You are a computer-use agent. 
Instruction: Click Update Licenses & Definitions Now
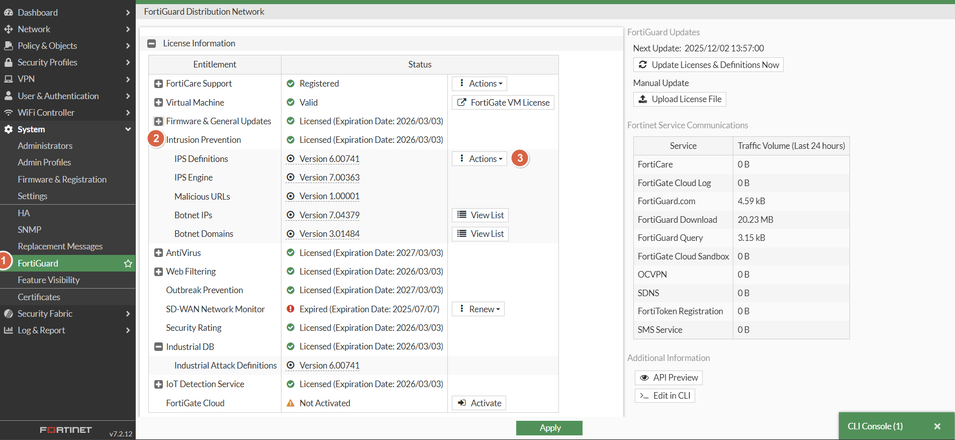pos(709,65)
